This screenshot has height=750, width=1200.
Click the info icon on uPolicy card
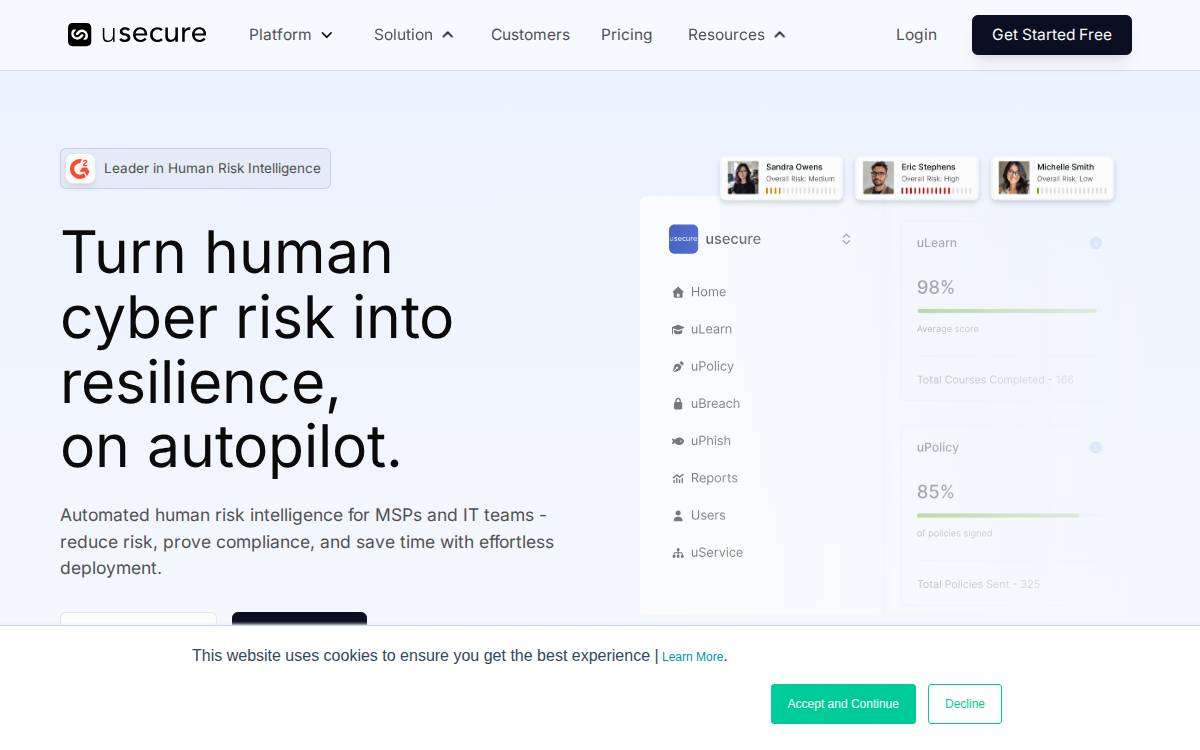coord(1095,448)
